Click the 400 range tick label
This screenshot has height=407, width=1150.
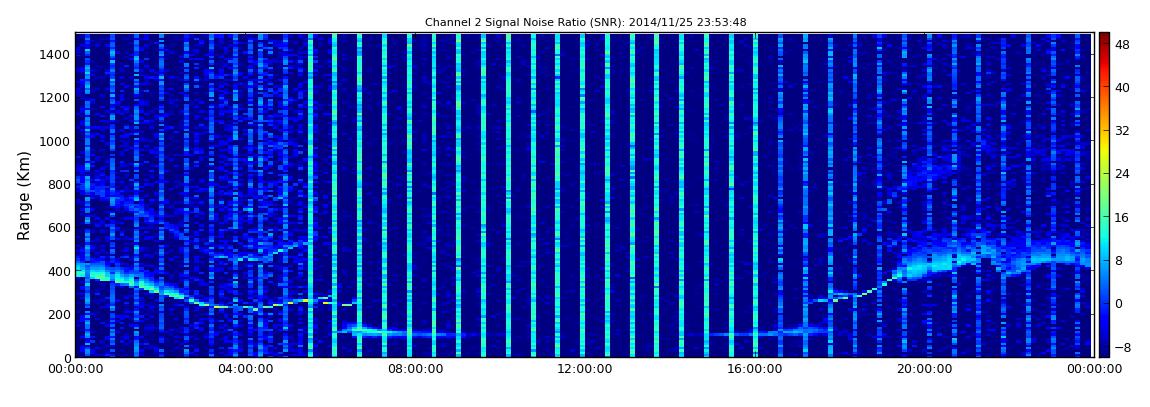point(59,271)
